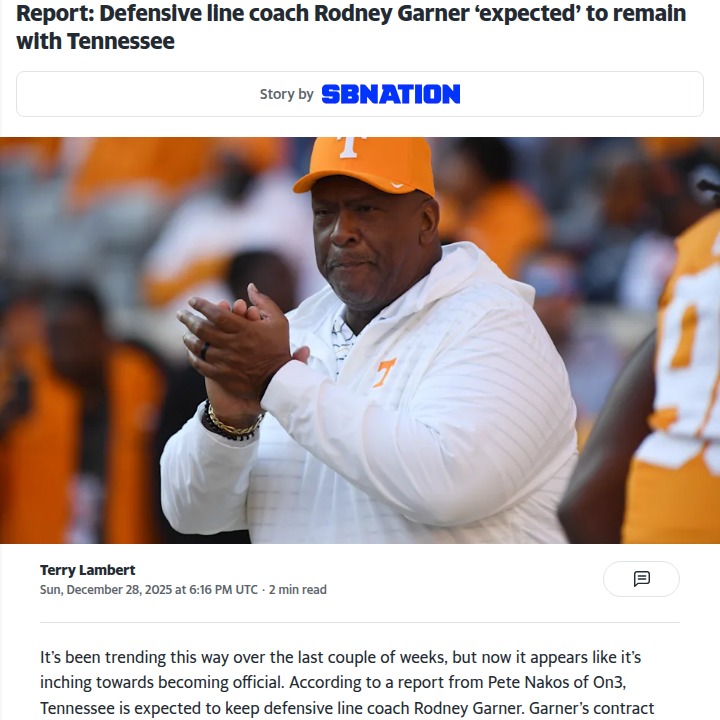Viewport: 720px width, 720px height.
Task: Open the comments speech-bubble button
Action: [641, 579]
